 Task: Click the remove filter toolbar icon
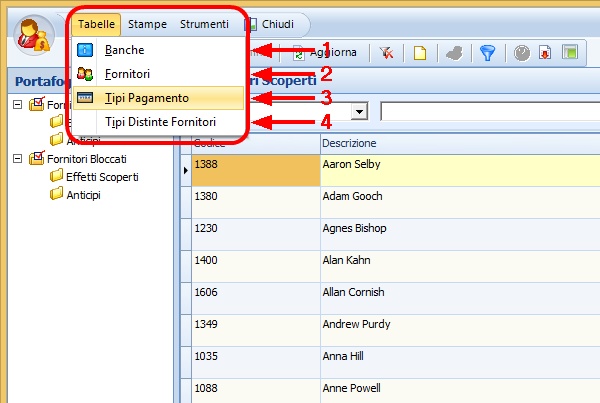click(385, 53)
